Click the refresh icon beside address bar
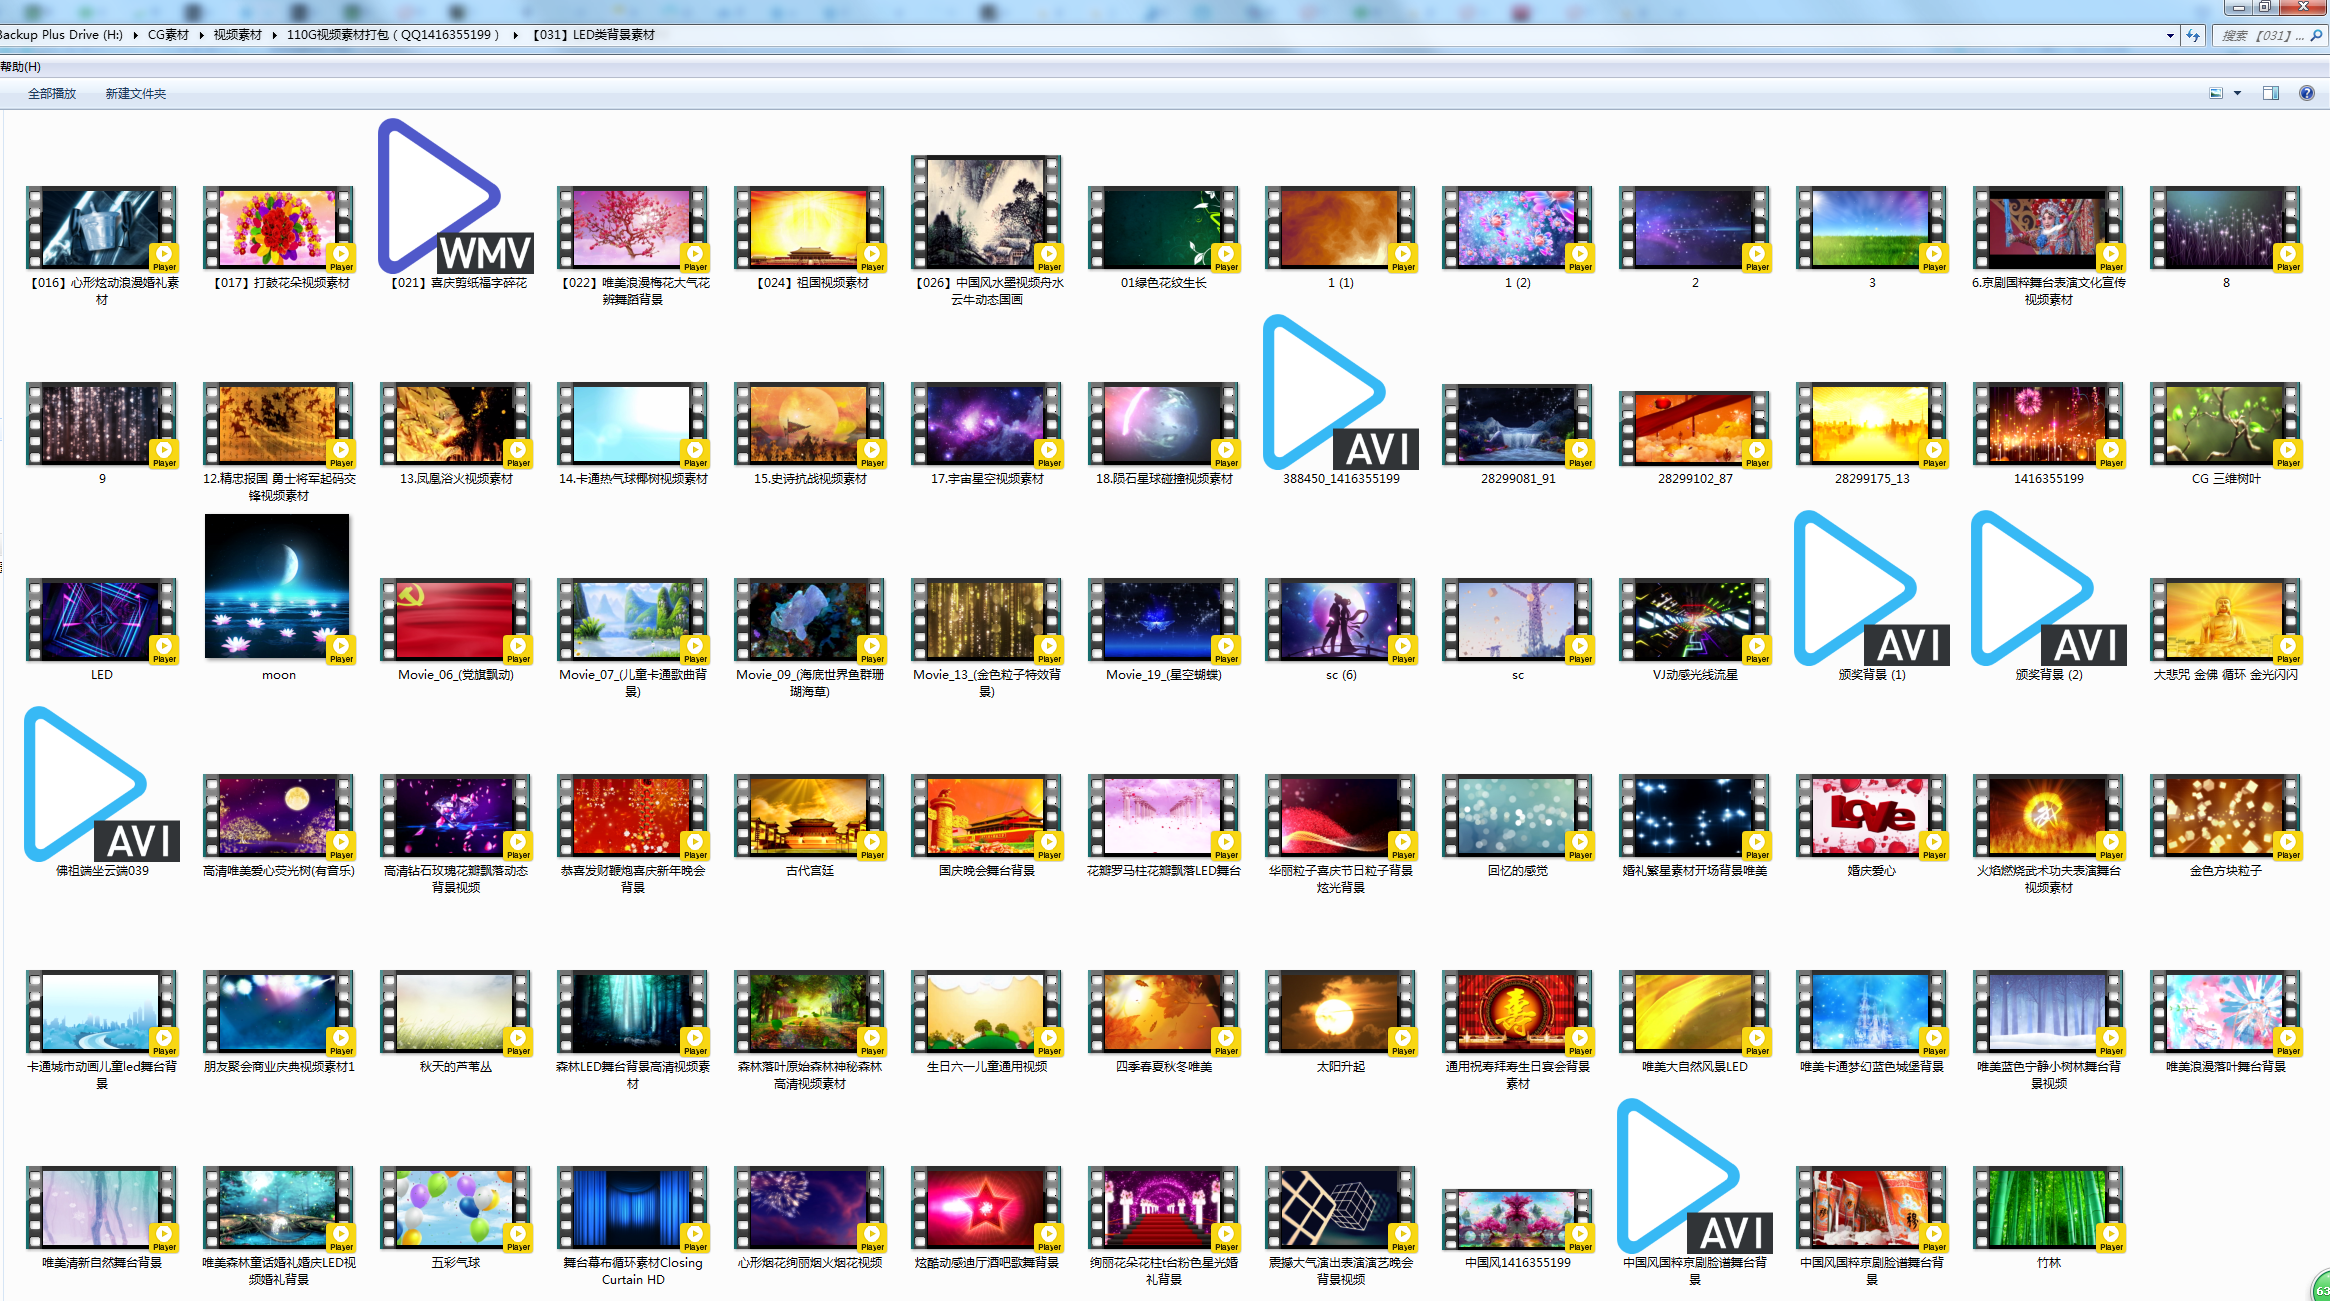 tap(2193, 35)
